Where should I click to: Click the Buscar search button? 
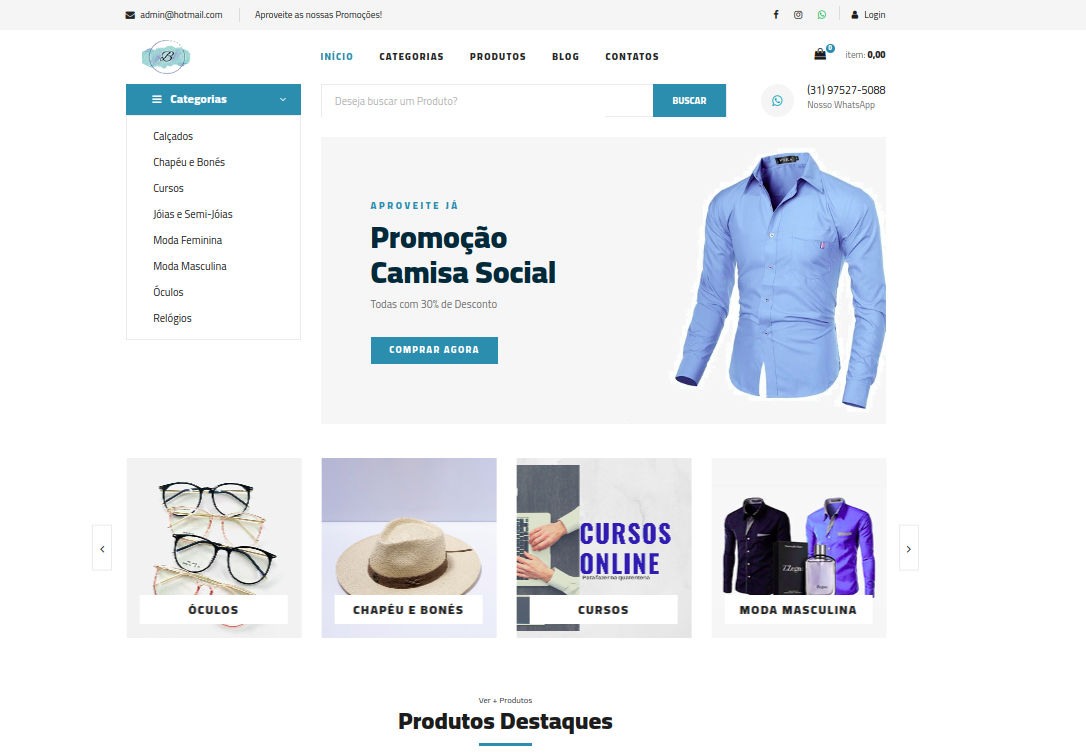click(689, 100)
